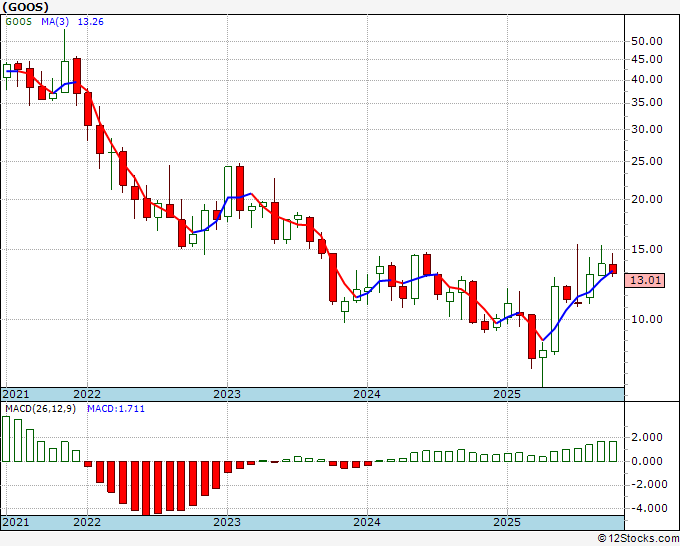Click the 0.000 MACD axis label
Image resolution: width=680 pixels, height=546 pixels.
(x=647, y=461)
